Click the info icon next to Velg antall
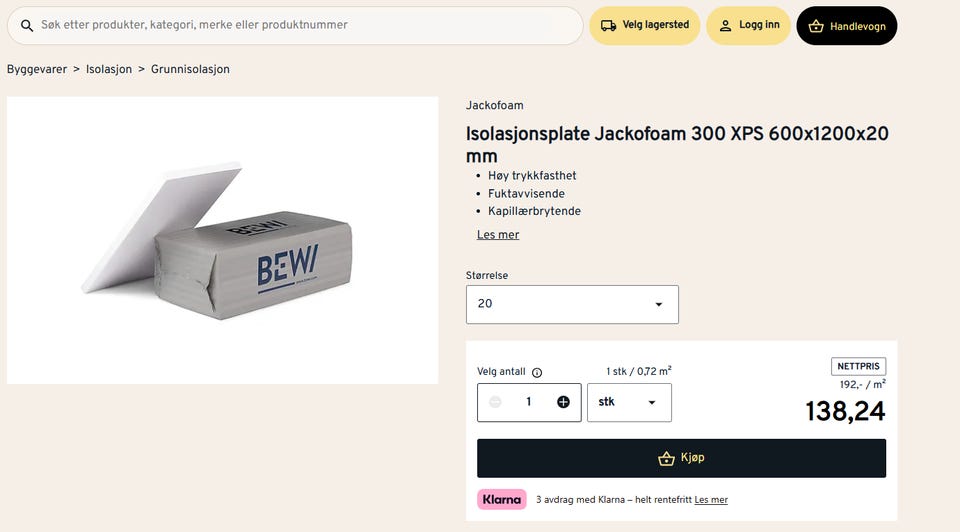Screen dimensions: 960x532 (537, 372)
